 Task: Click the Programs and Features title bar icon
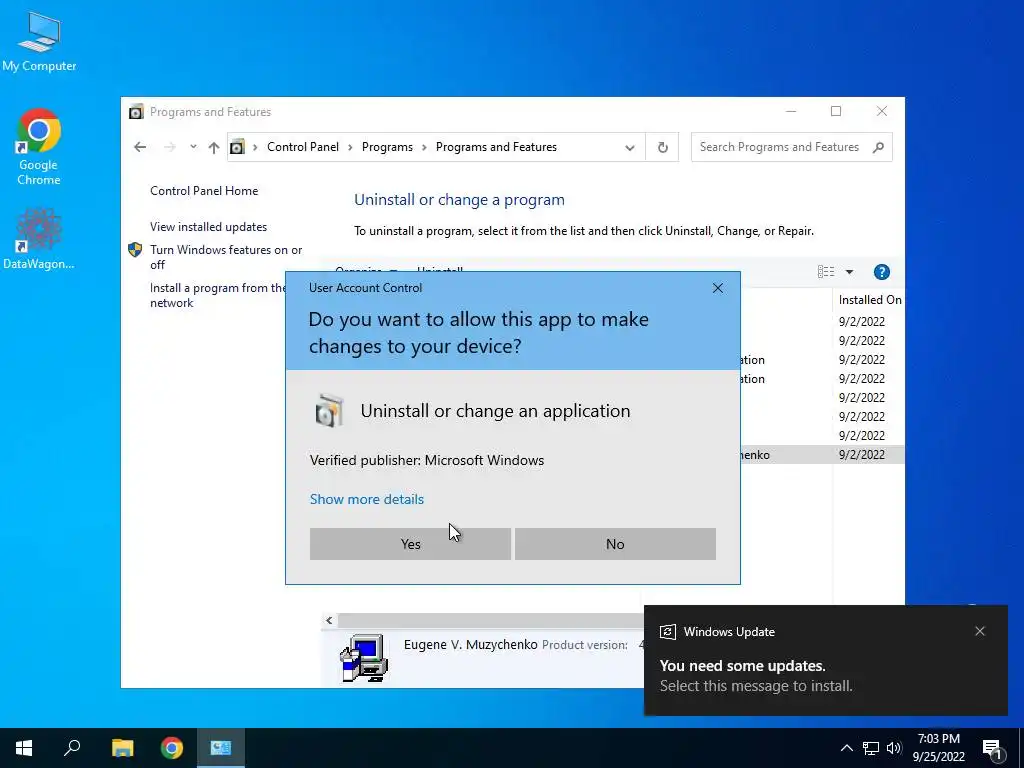pyautogui.click(x=136, y=112)
